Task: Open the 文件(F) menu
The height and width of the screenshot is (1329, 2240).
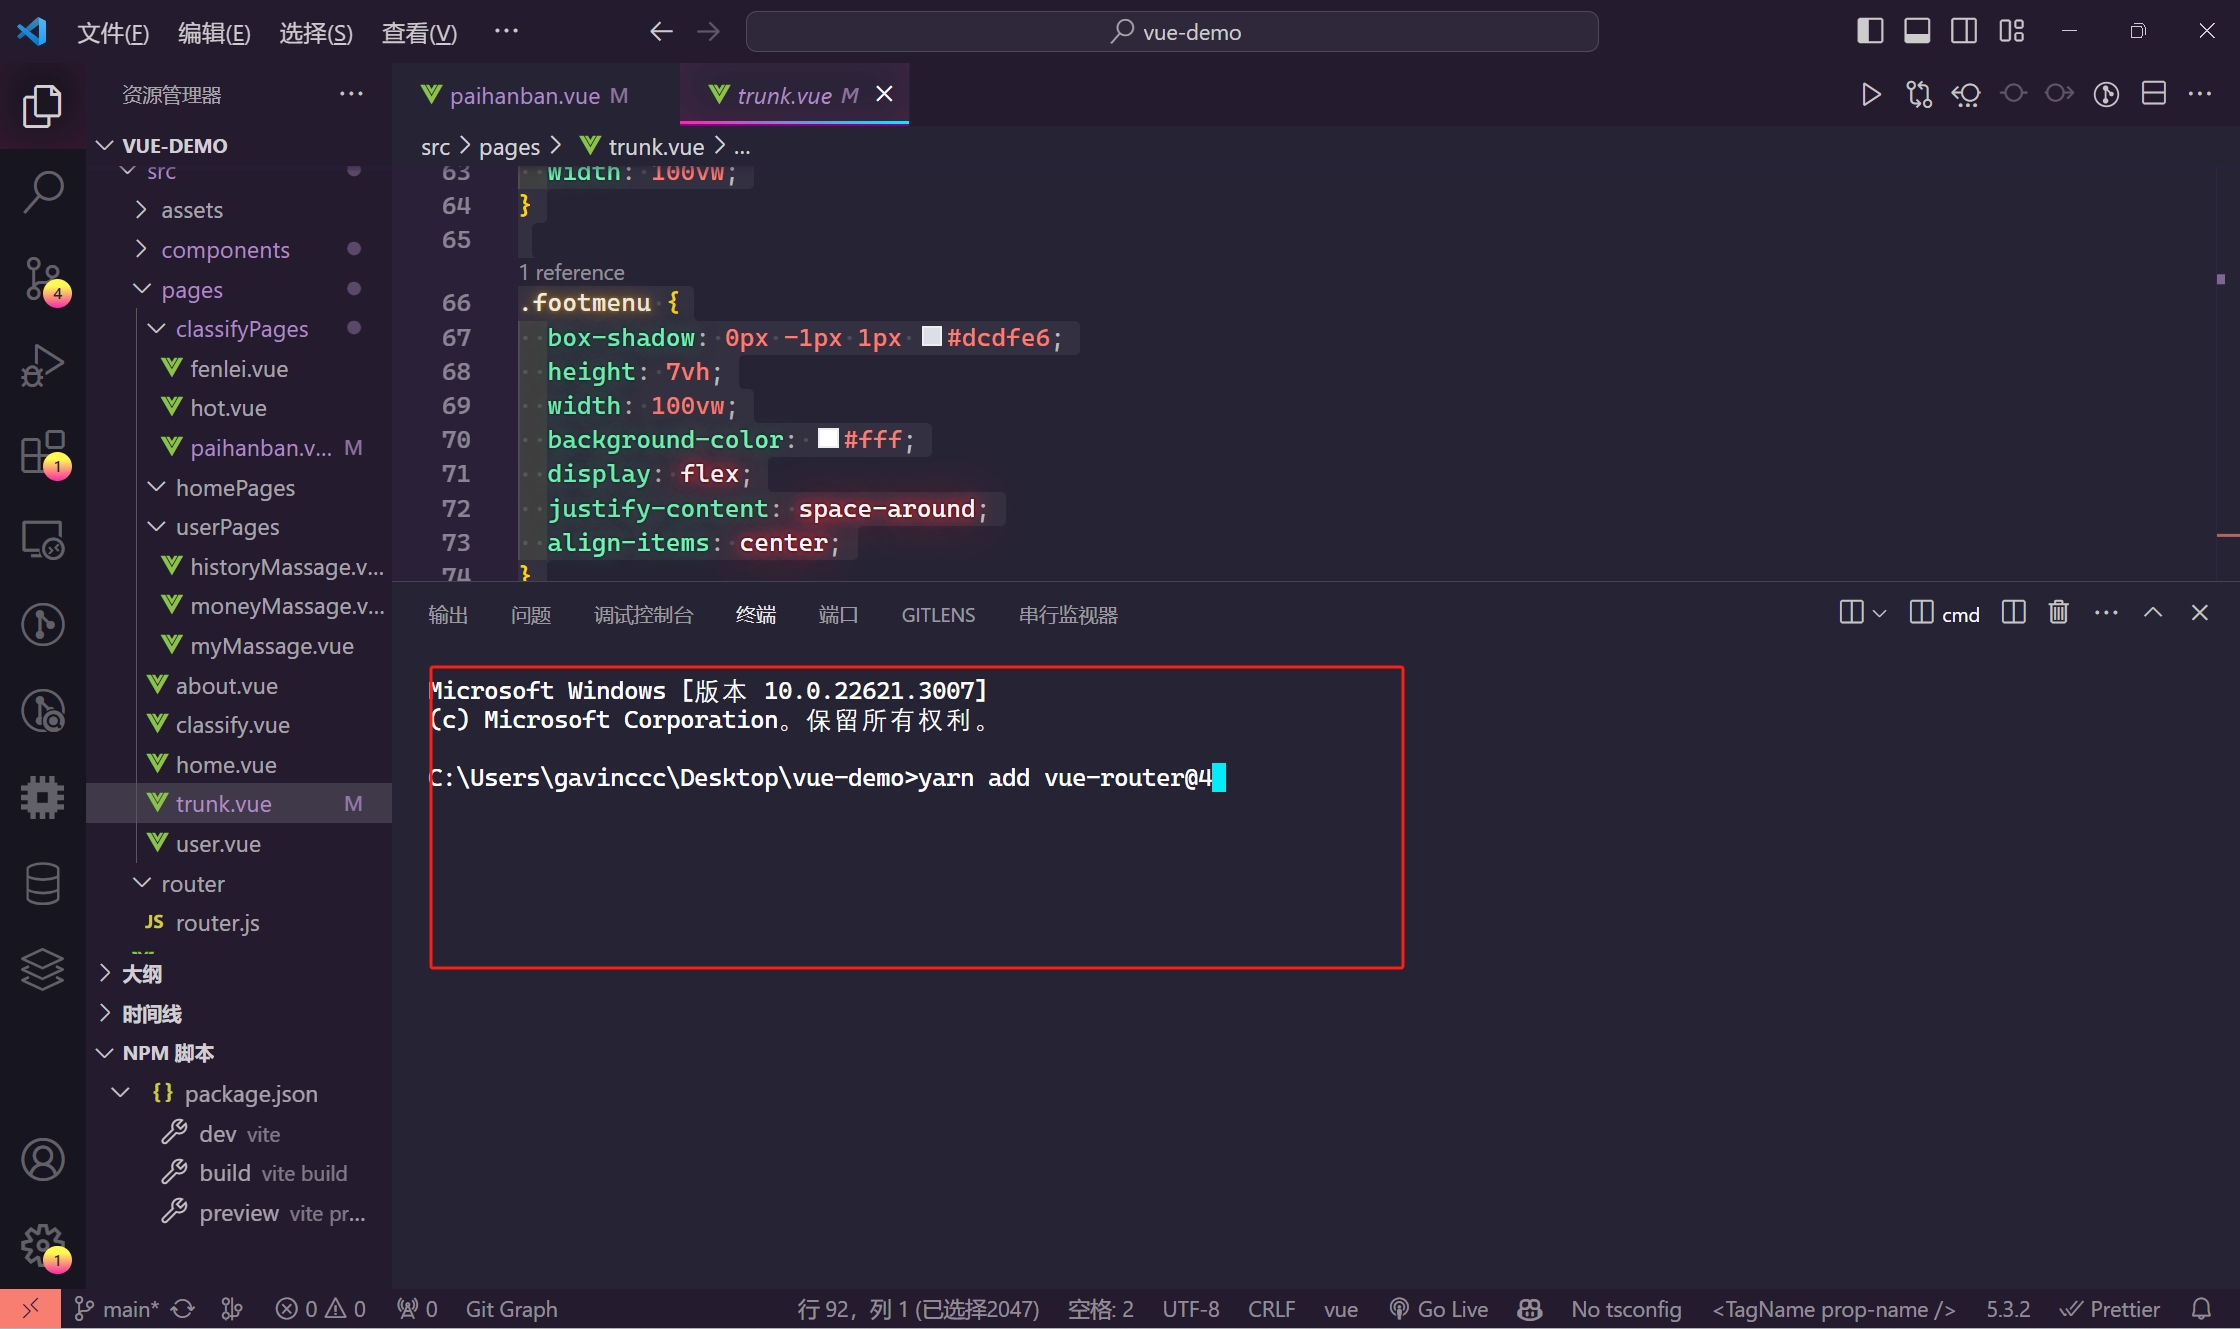Action: click(113, 33)
